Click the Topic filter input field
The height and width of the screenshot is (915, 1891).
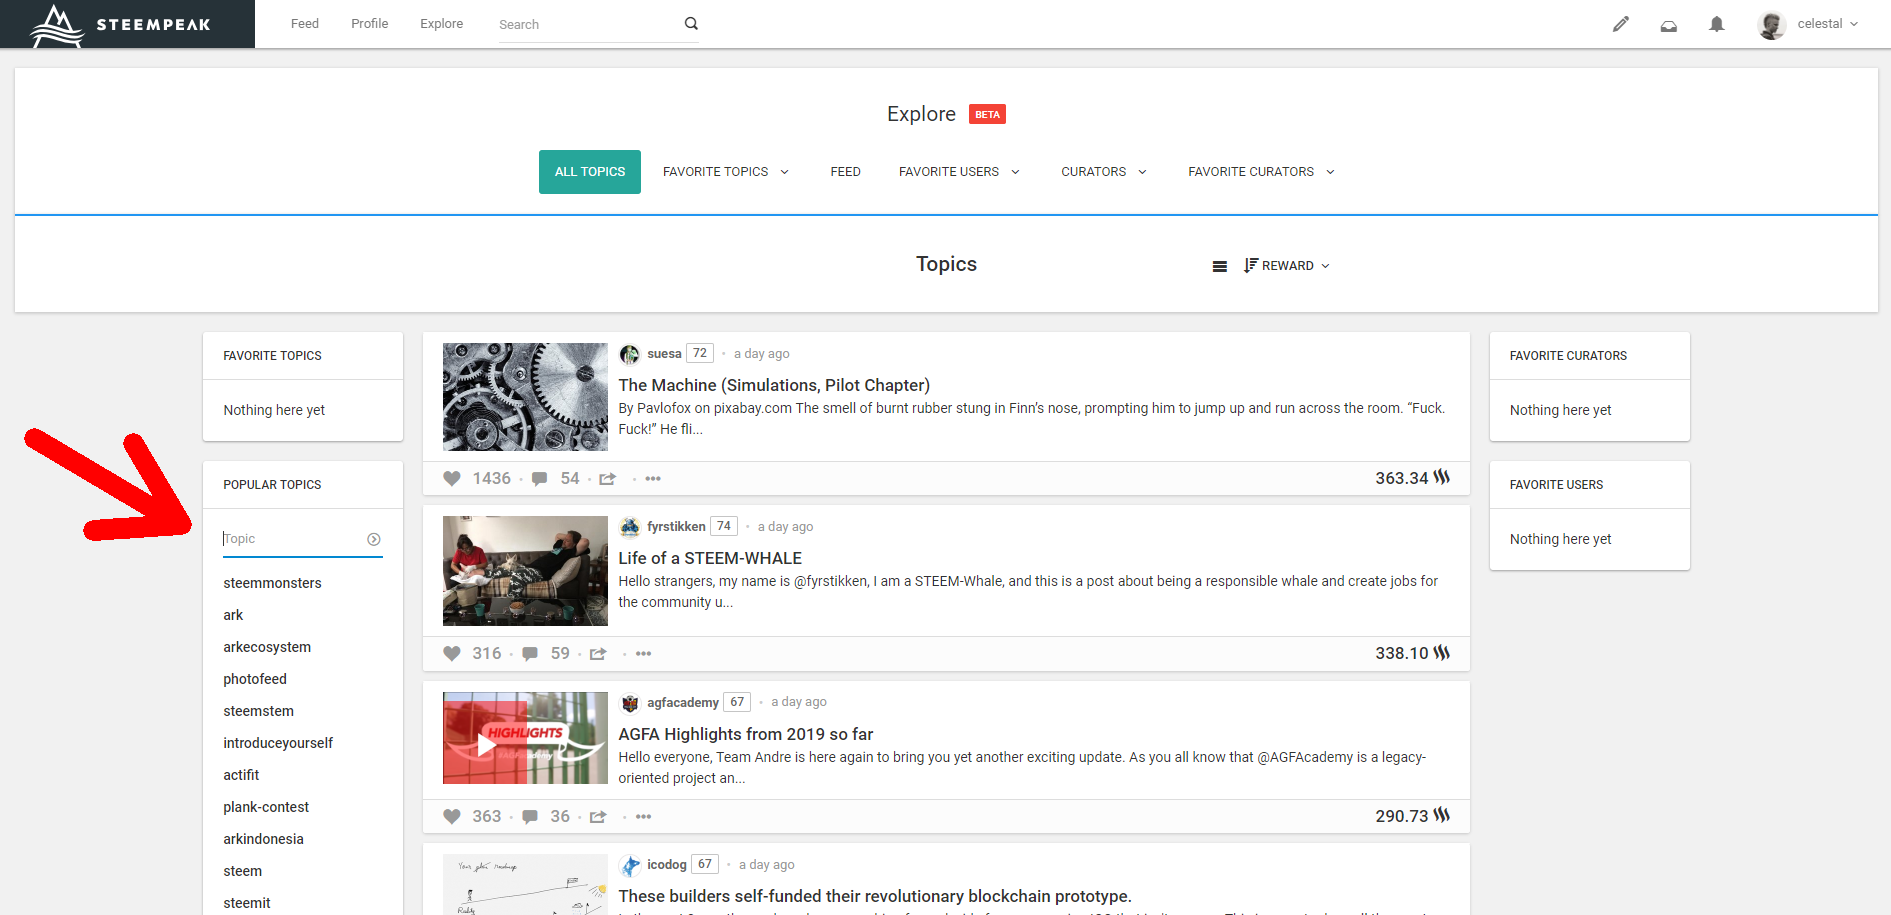(293, 539)
